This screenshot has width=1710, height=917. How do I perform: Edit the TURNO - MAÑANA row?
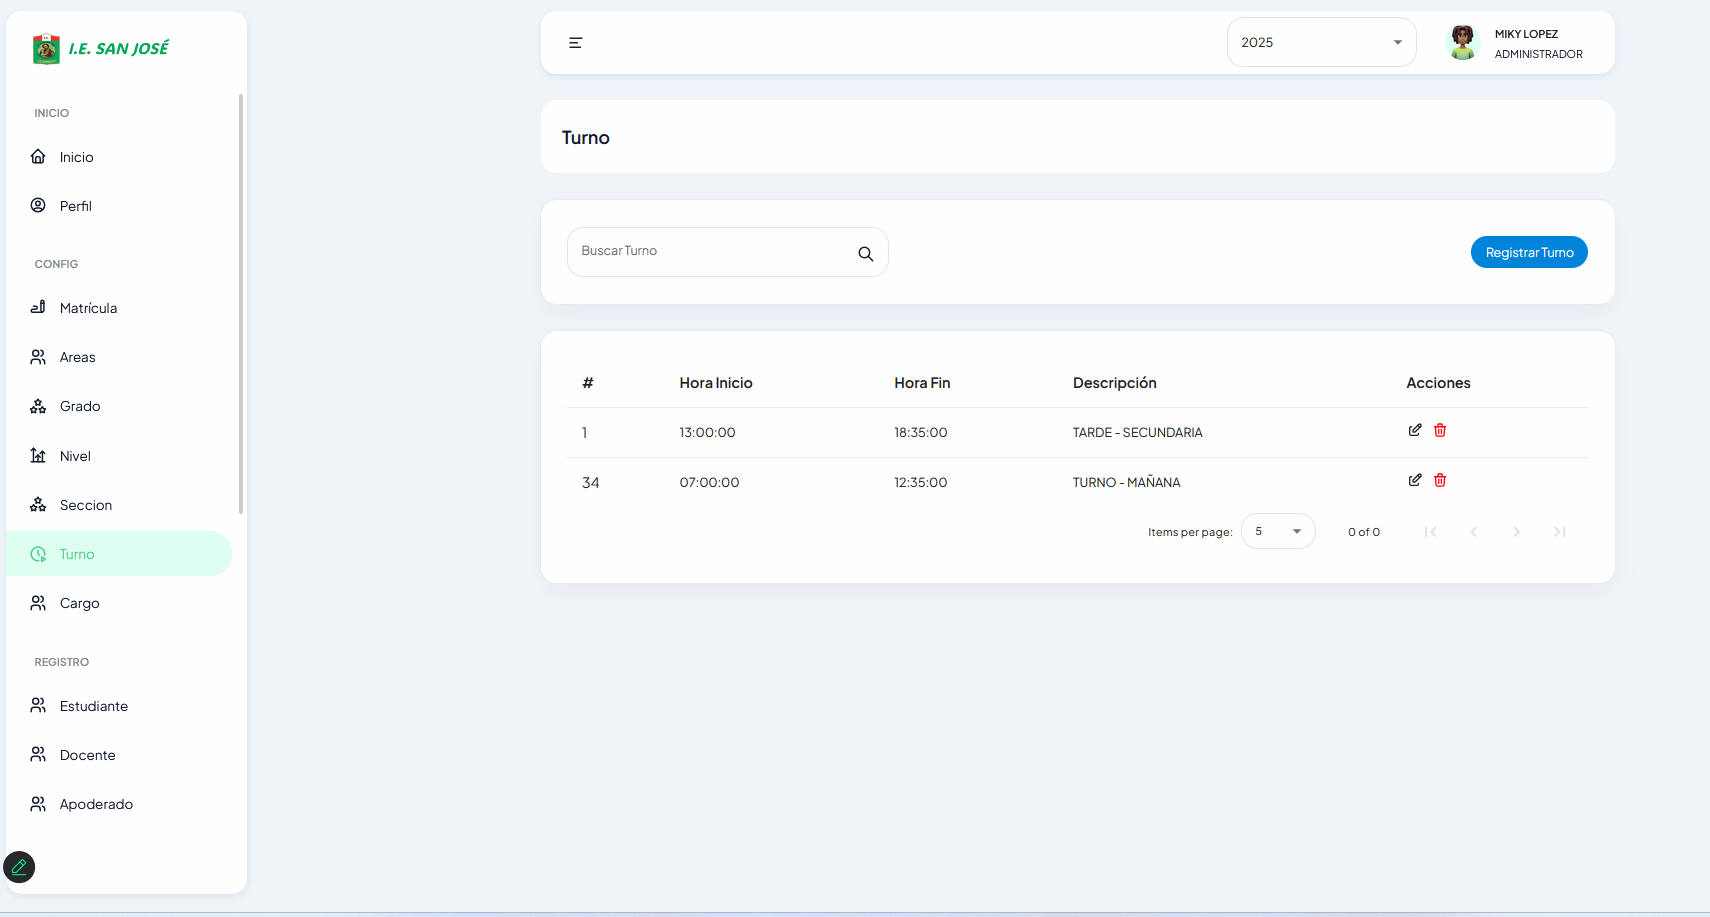[x=1415, y=480]
